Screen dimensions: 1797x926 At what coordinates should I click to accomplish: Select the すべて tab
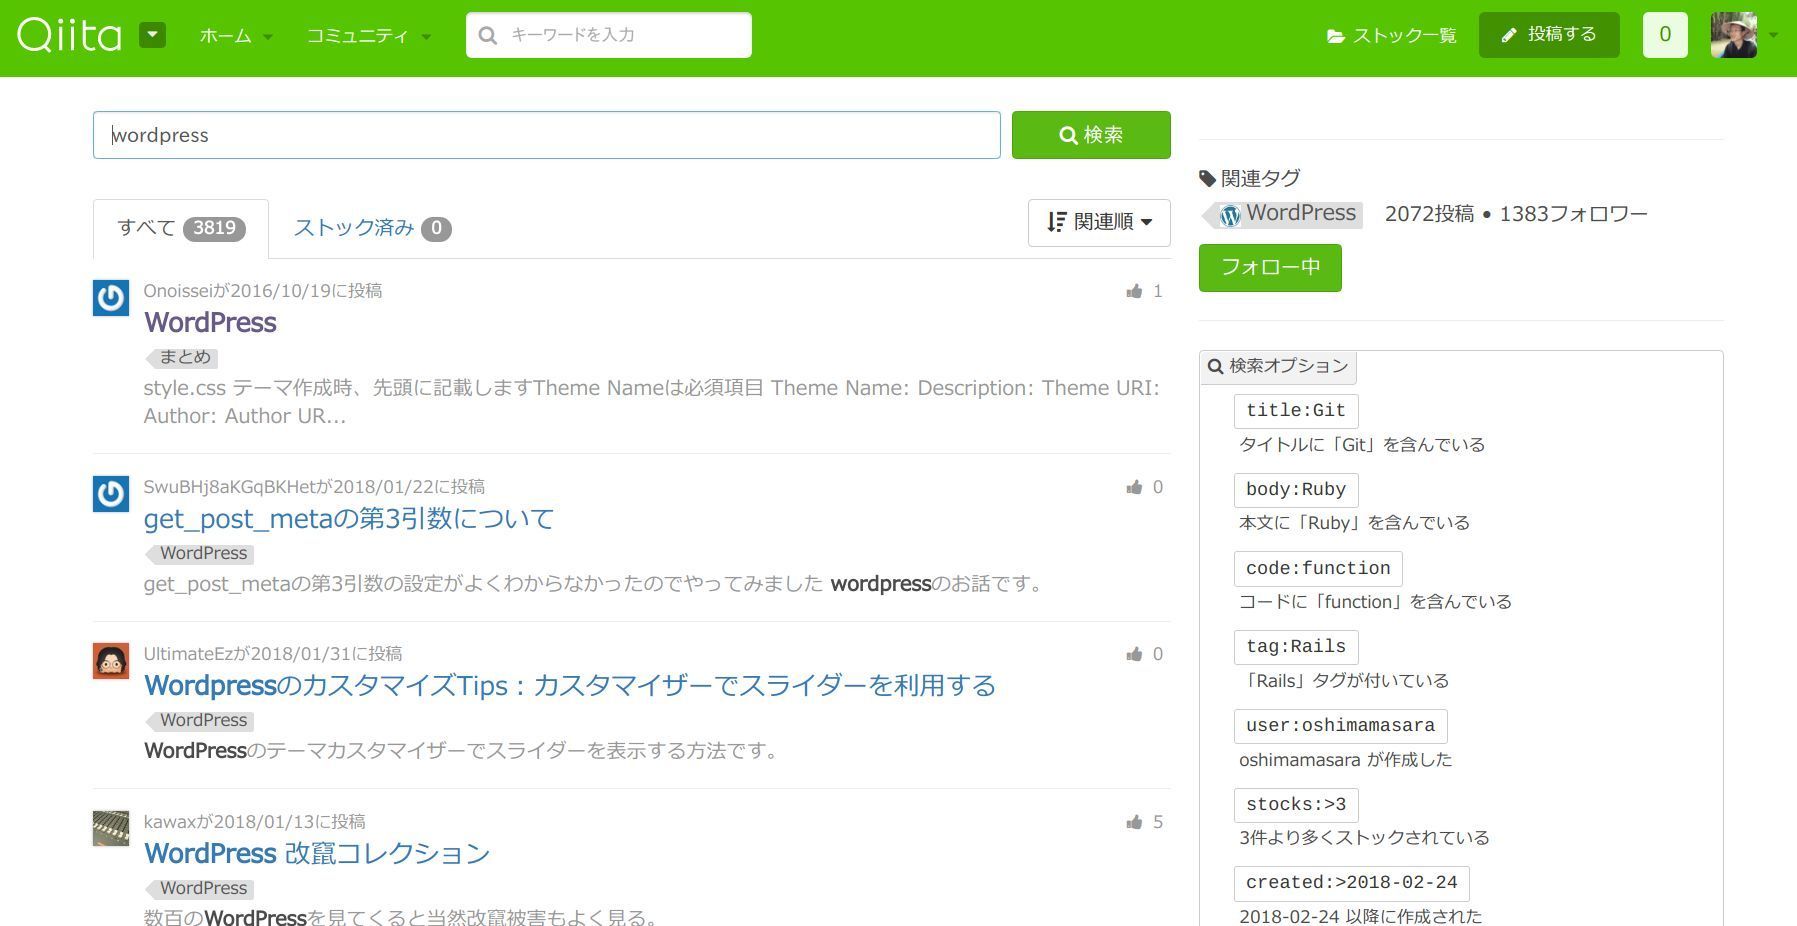180,228
